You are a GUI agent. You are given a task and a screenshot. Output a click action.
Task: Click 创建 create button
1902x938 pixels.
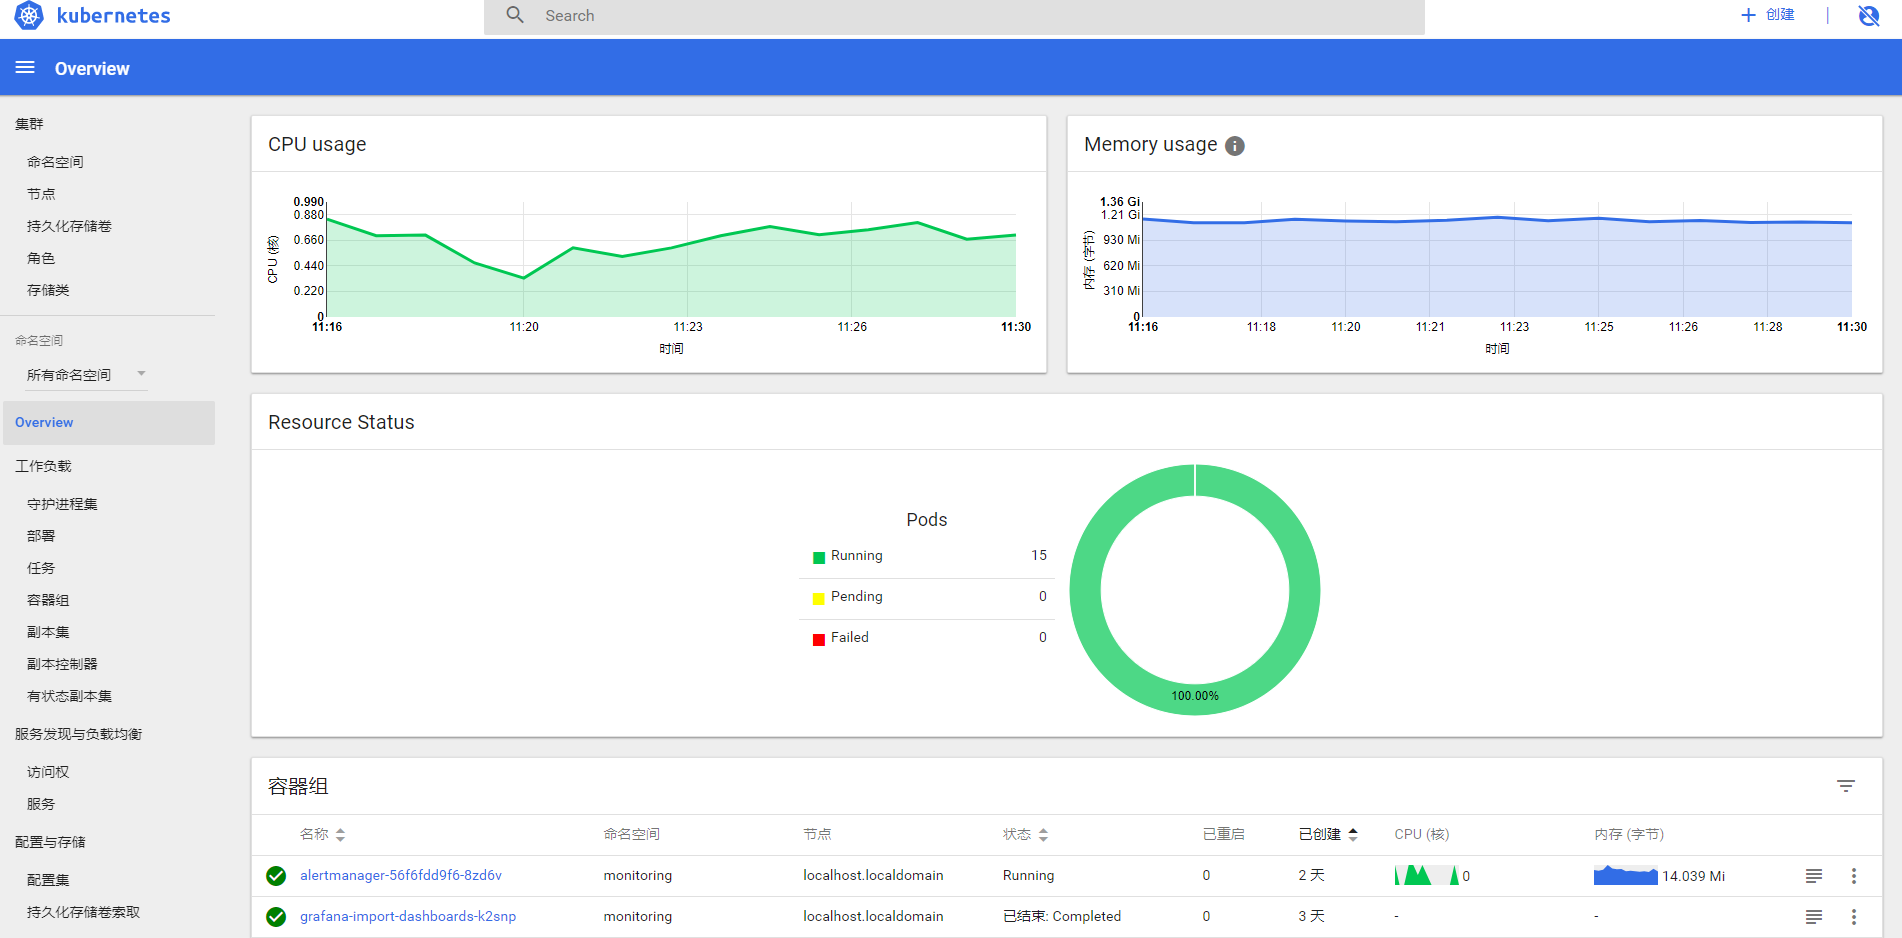[1768, 15]
